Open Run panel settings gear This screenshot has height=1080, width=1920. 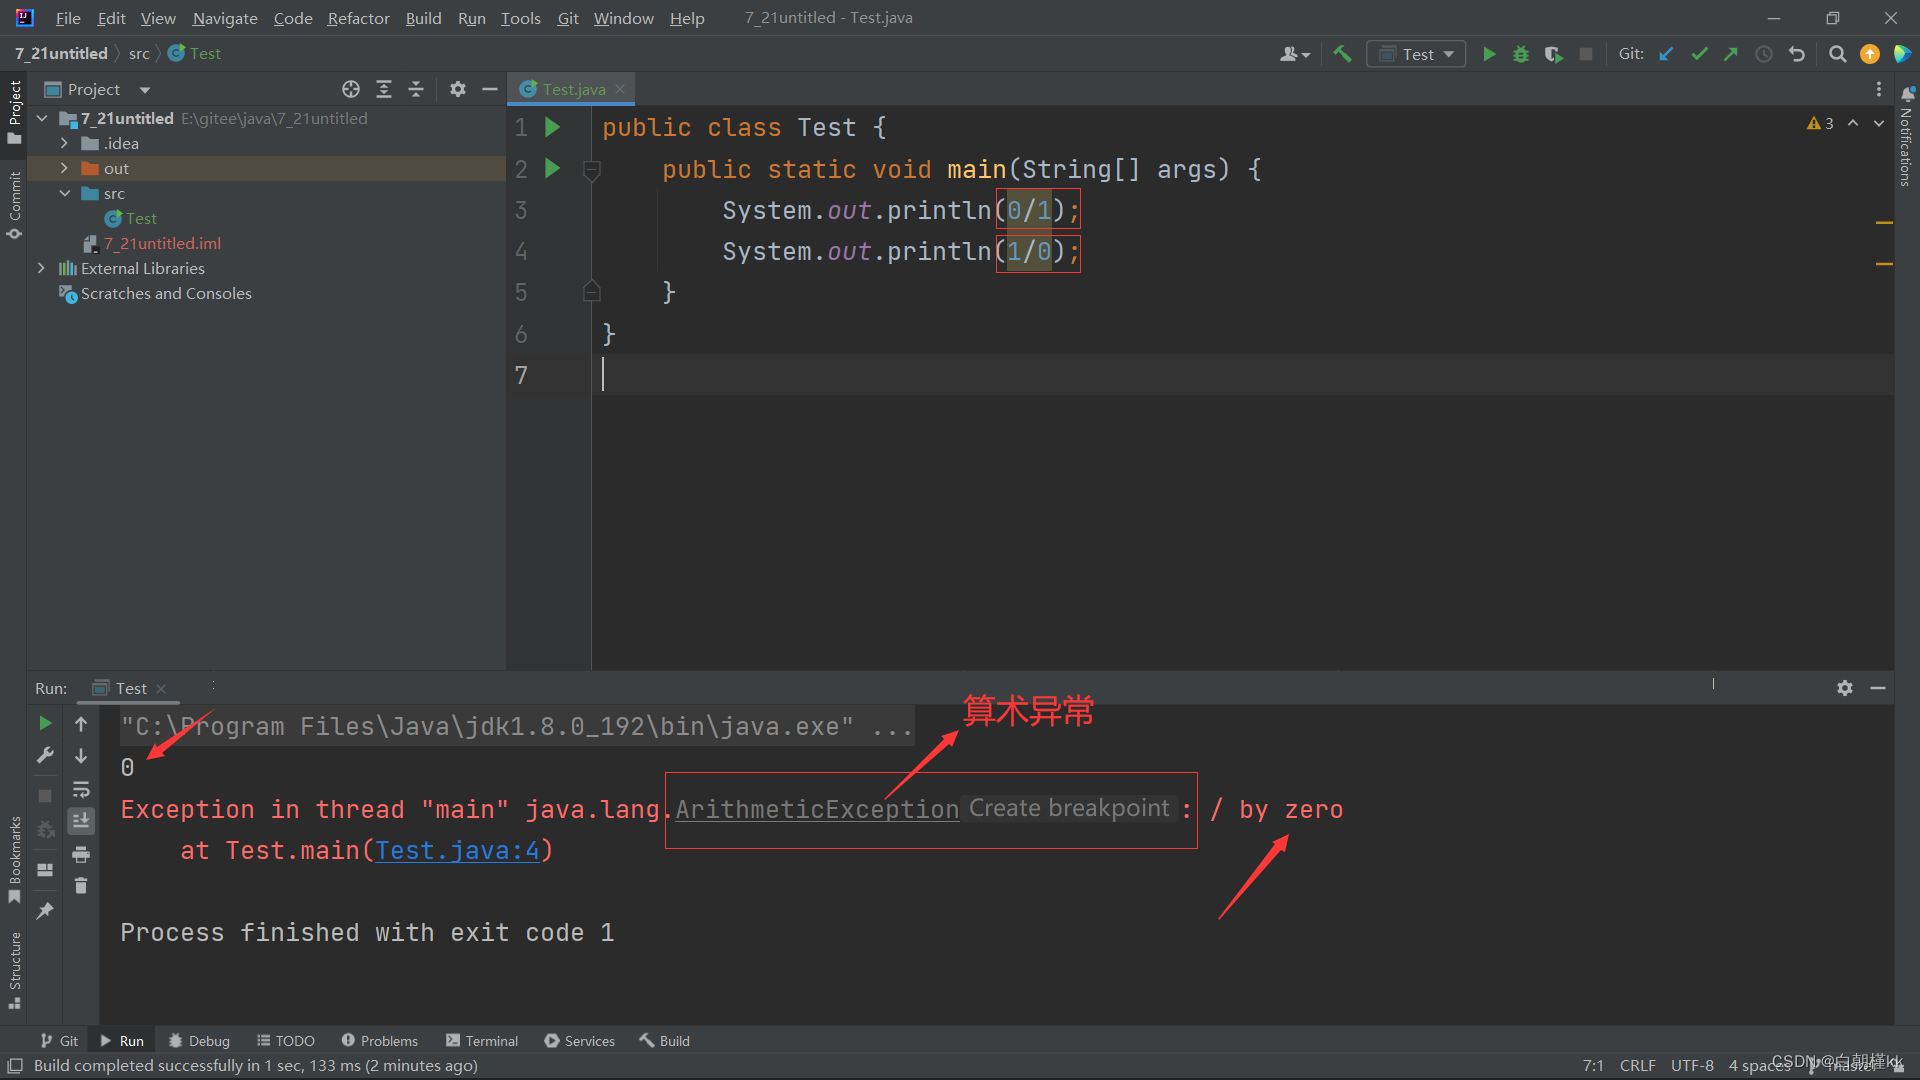[x=1845, y=688]
